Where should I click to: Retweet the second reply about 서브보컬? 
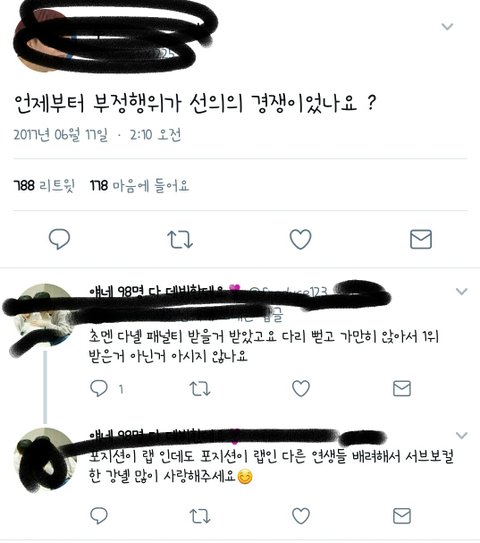[x=200, y=516]
